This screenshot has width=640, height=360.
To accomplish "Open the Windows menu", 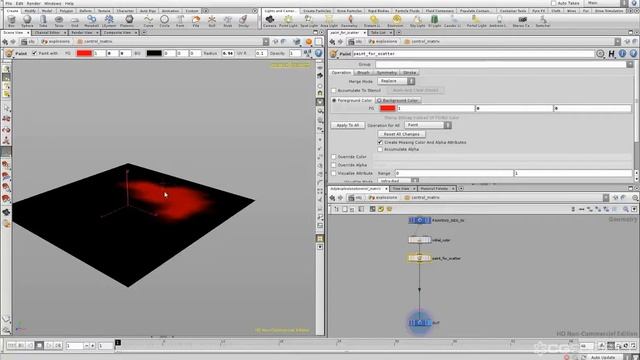I will click(52, 3).
